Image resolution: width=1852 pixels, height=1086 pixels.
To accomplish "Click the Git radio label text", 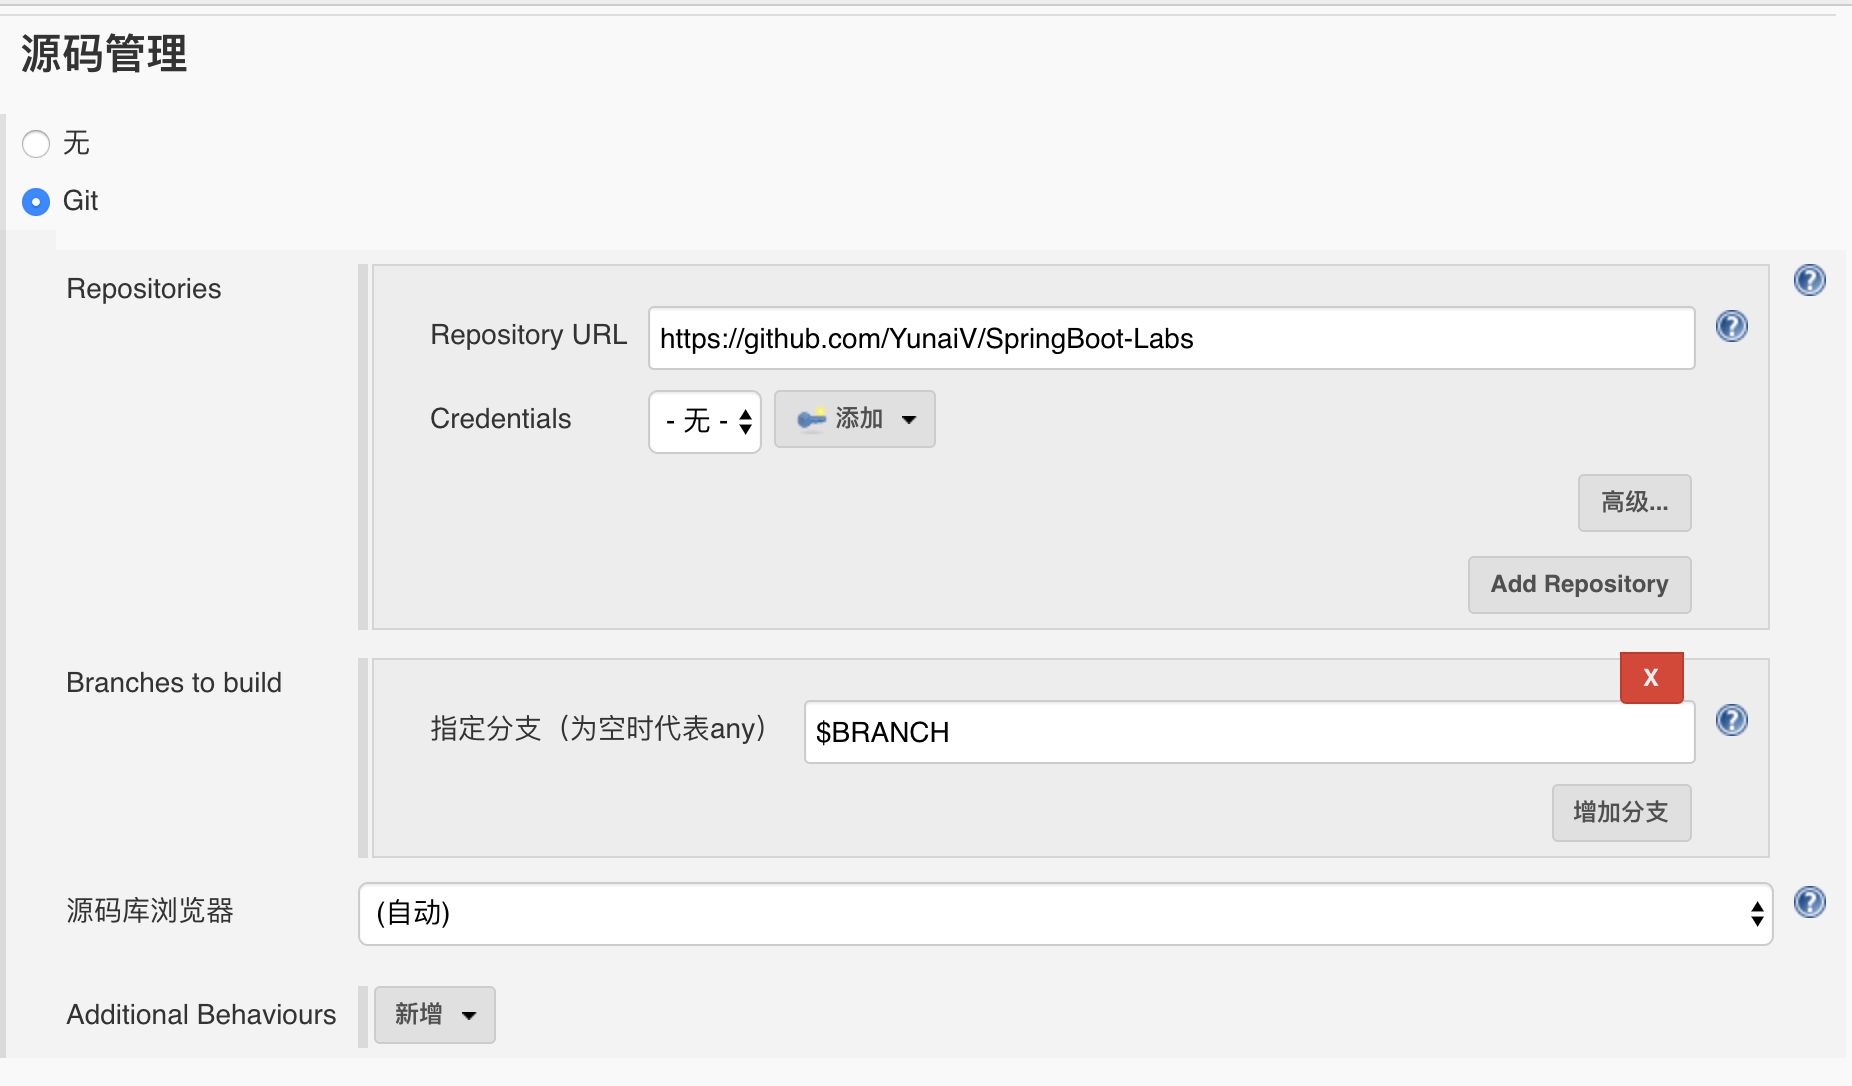I will point(80,201).
